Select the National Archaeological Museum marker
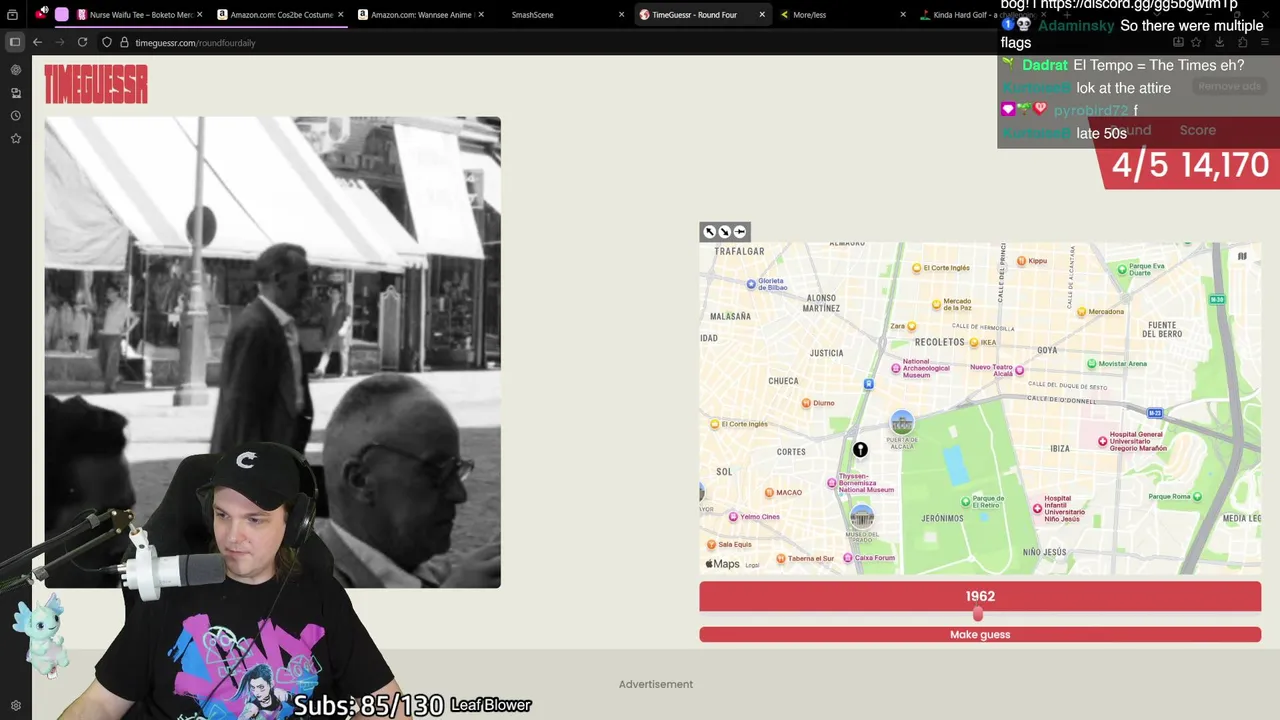Screen dimensions: 1280x720 (897, 368)
